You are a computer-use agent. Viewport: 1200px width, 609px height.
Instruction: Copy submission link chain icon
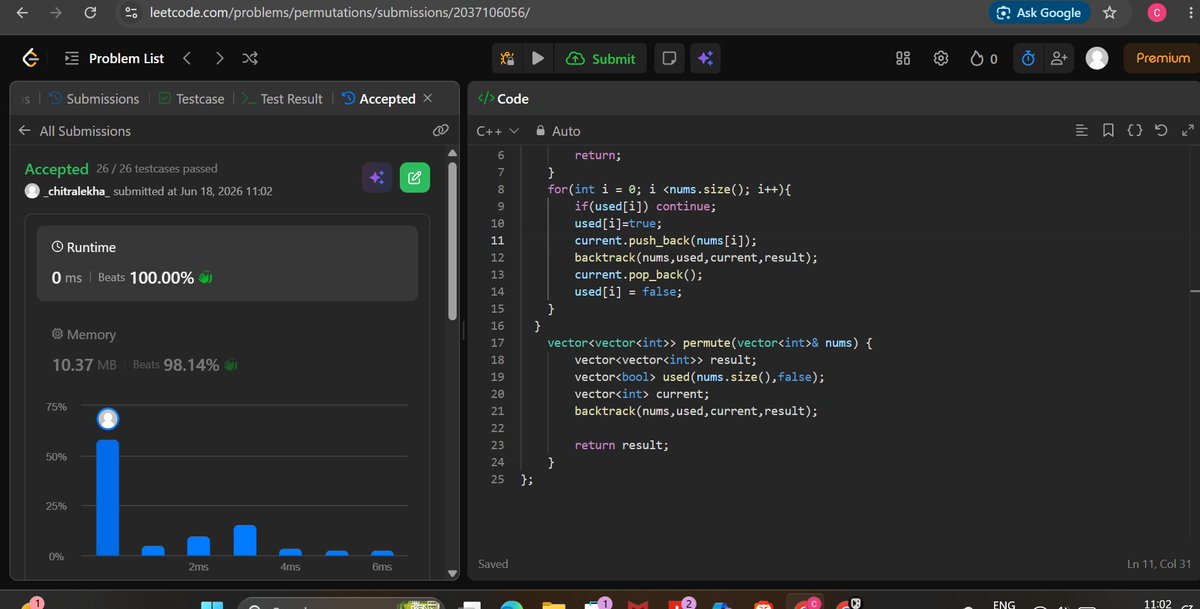coord(440,131)
